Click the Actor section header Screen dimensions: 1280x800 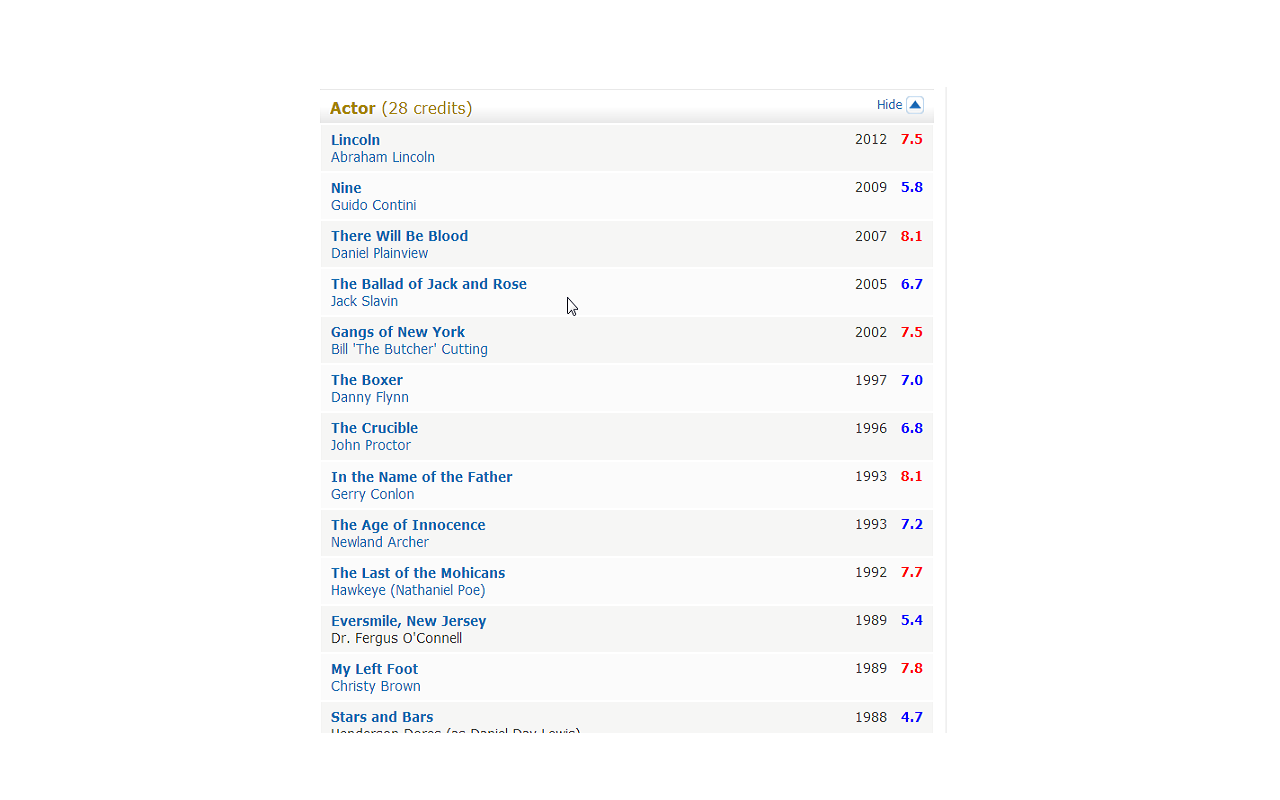point(352,108)
